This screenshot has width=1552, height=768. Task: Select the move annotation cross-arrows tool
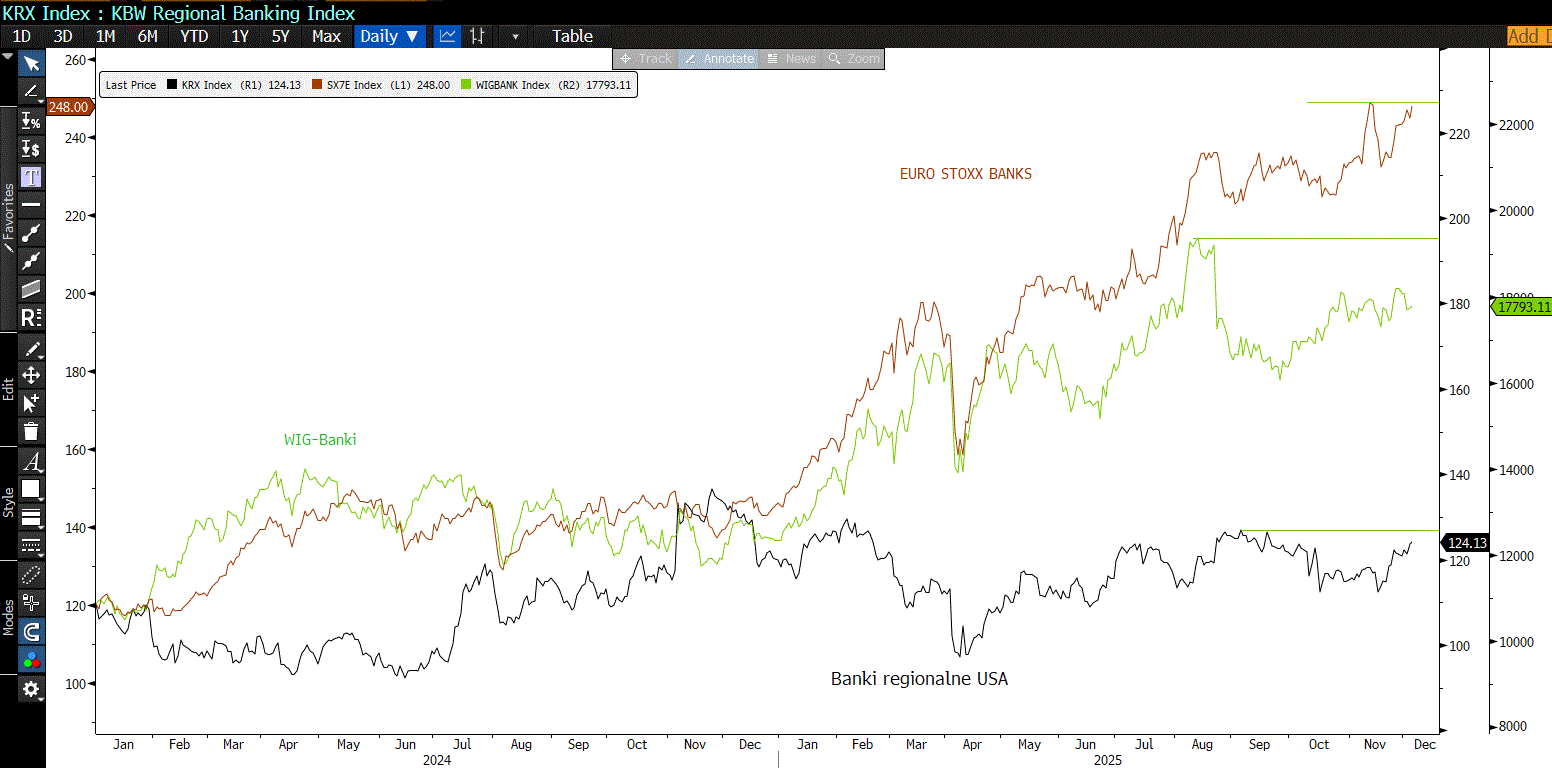31,375
